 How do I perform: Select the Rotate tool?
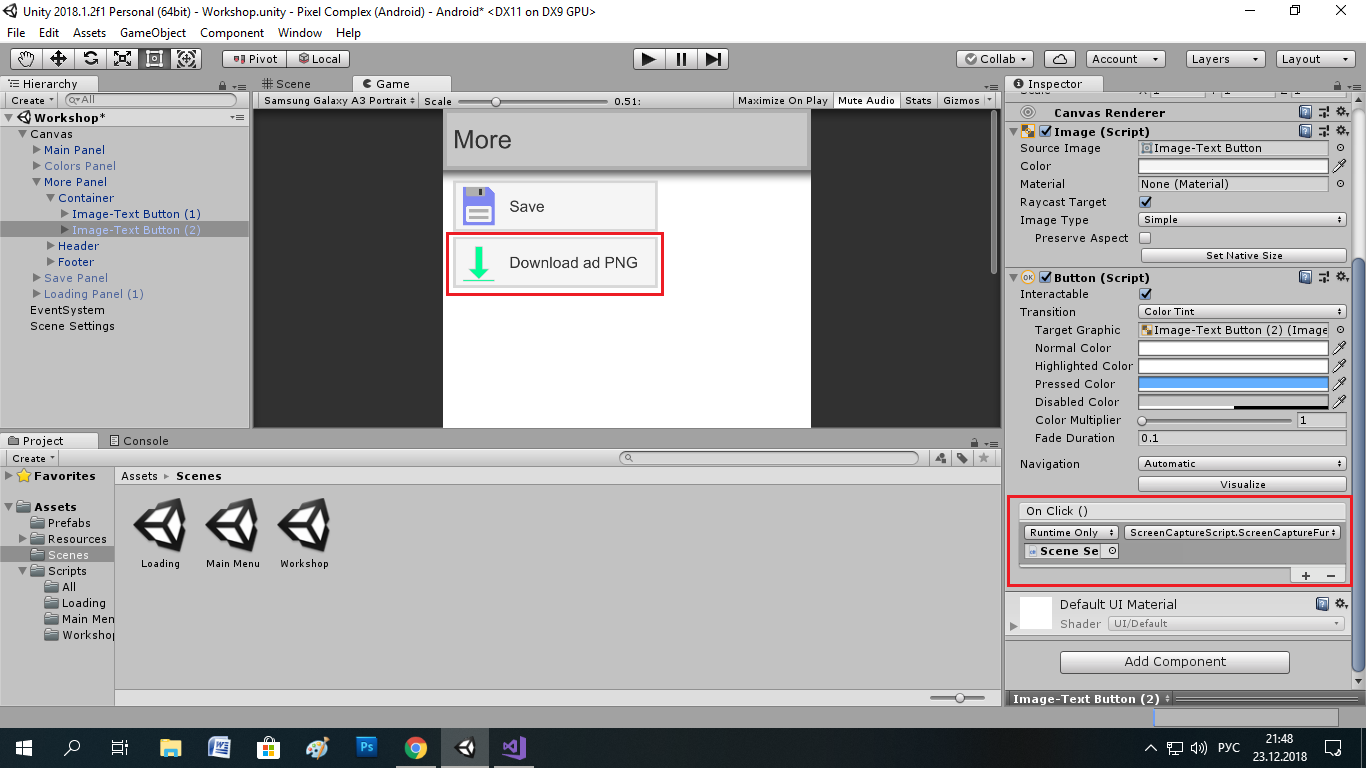tap(89, 59)
